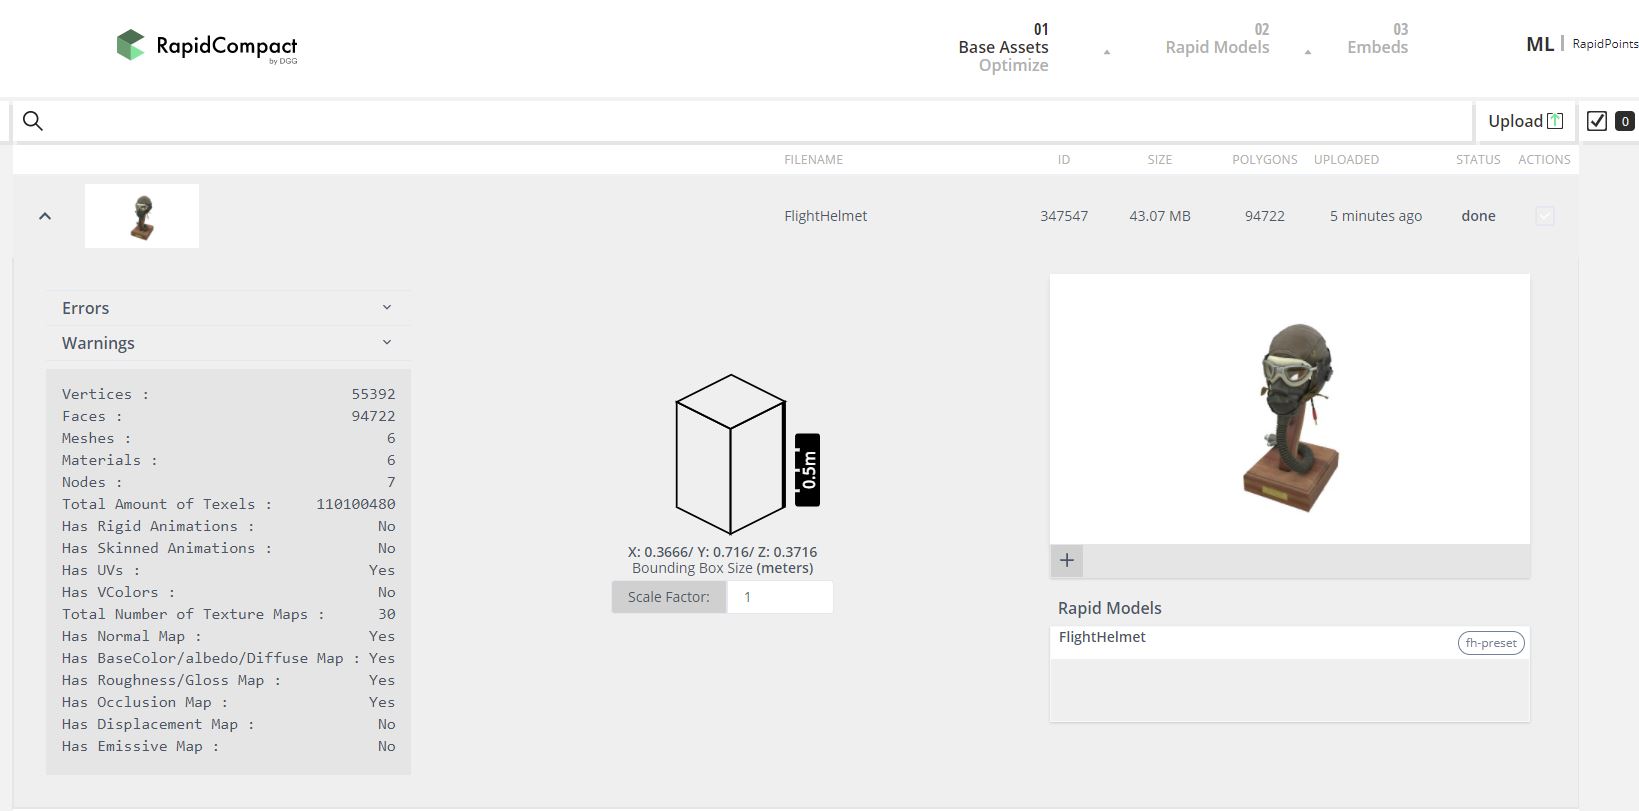This screenshot has height=811, width=1639.
Task: Sort by FILENAME column header
Action: click(813, 160)
